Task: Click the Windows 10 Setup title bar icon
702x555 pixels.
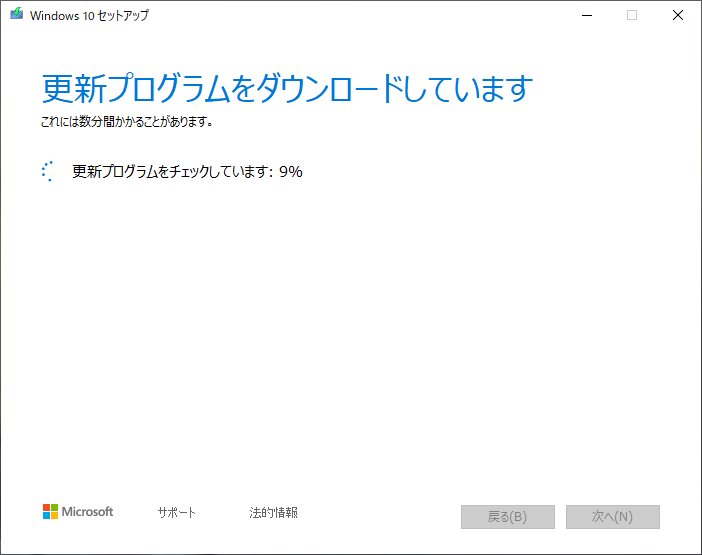Action: [16, 15]
